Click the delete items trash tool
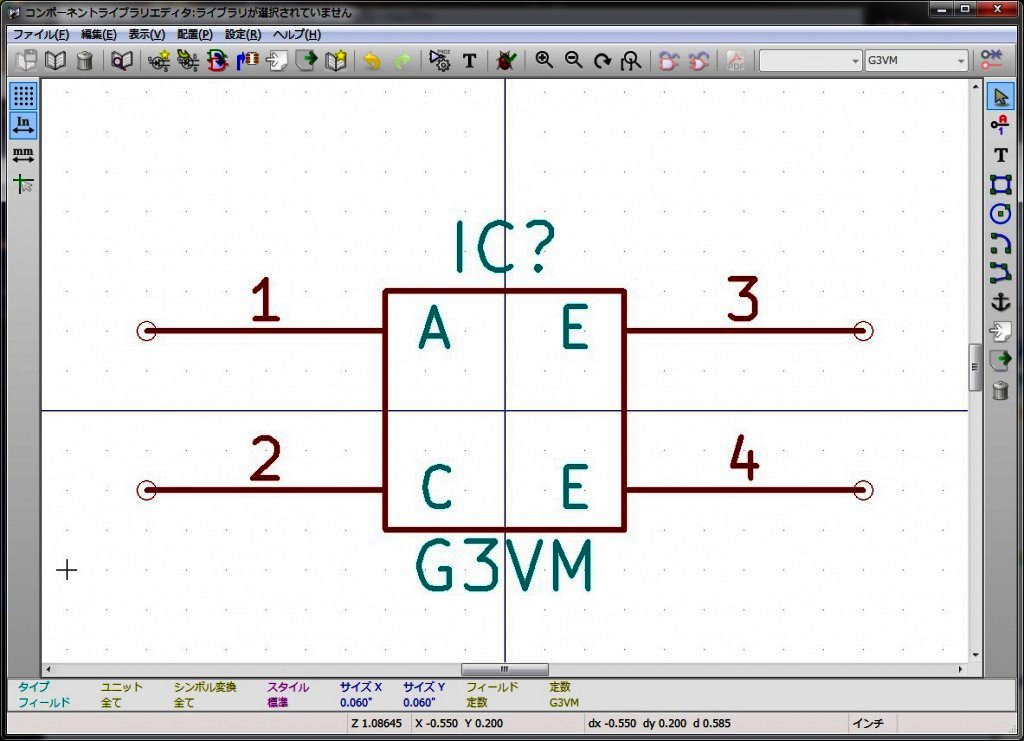The image size is (1024, 741). coord(999,390)
